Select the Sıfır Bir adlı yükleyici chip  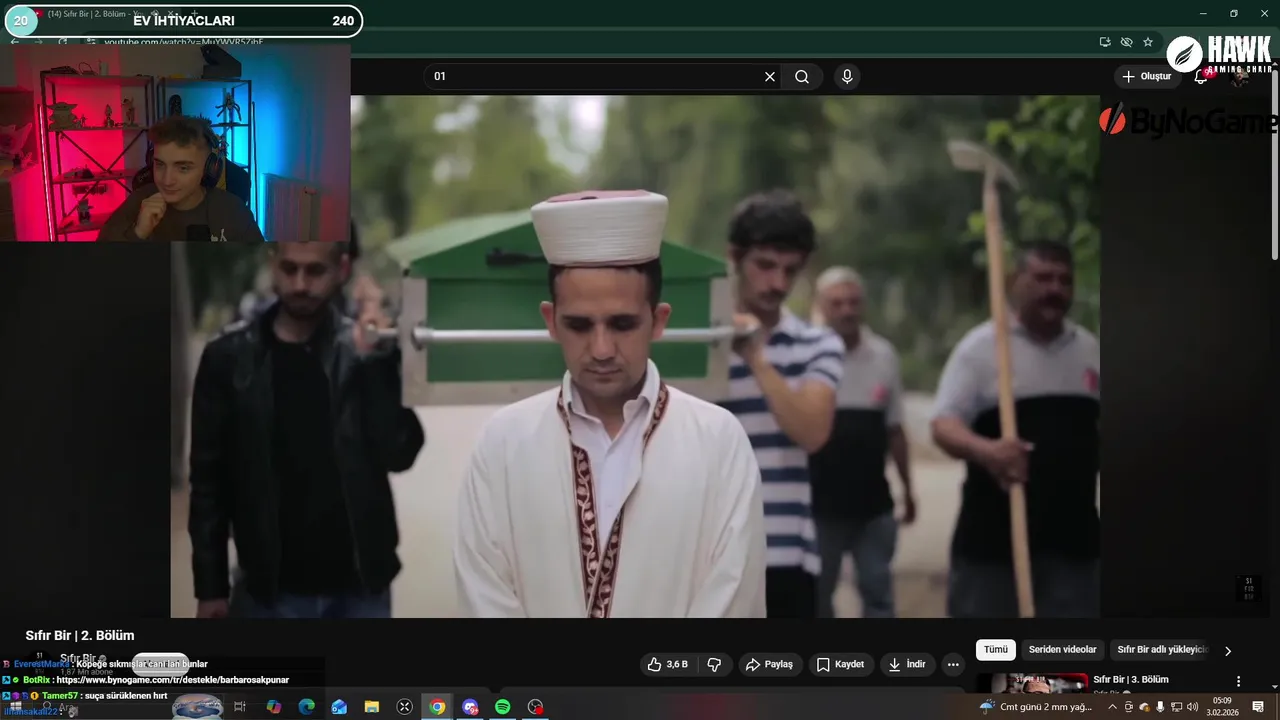pyautogui.click(x=1162, y=650)
